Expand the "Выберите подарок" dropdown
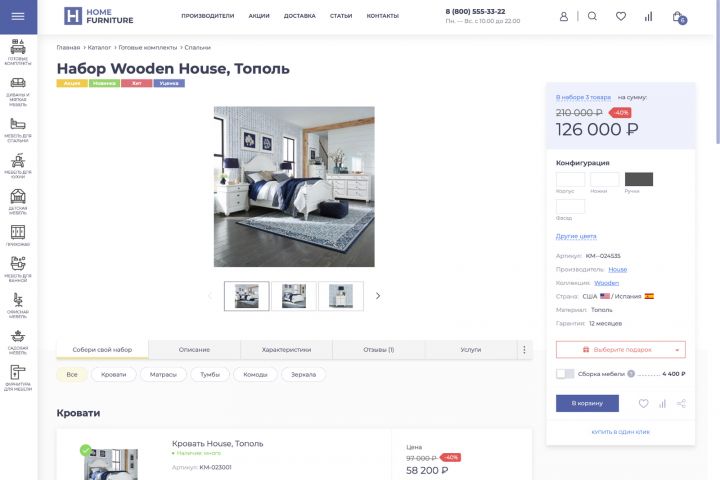 [620, 350]
